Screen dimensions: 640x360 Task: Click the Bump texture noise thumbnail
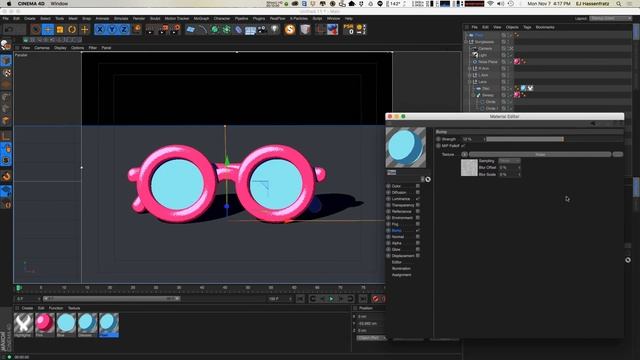tap(469, 167)
